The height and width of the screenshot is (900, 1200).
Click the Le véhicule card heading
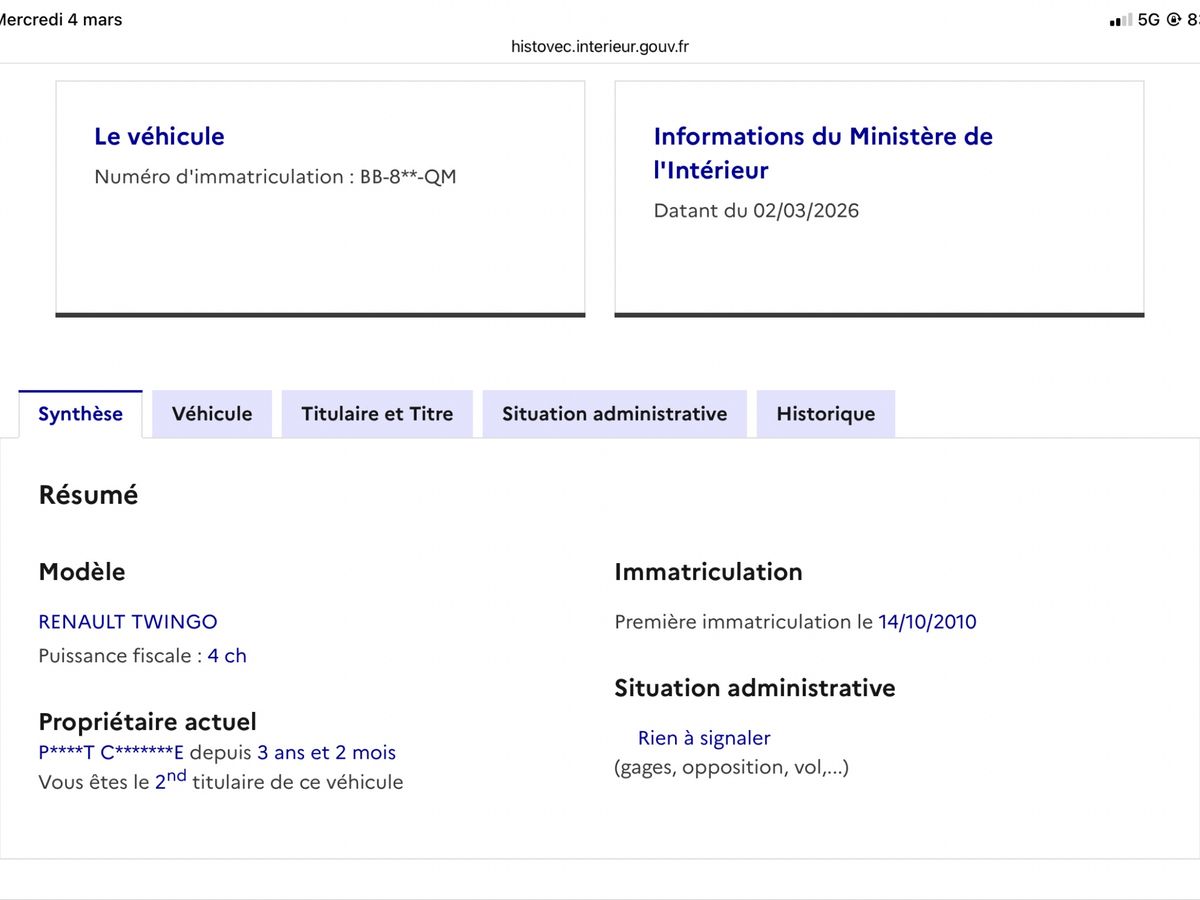(159, 136)
